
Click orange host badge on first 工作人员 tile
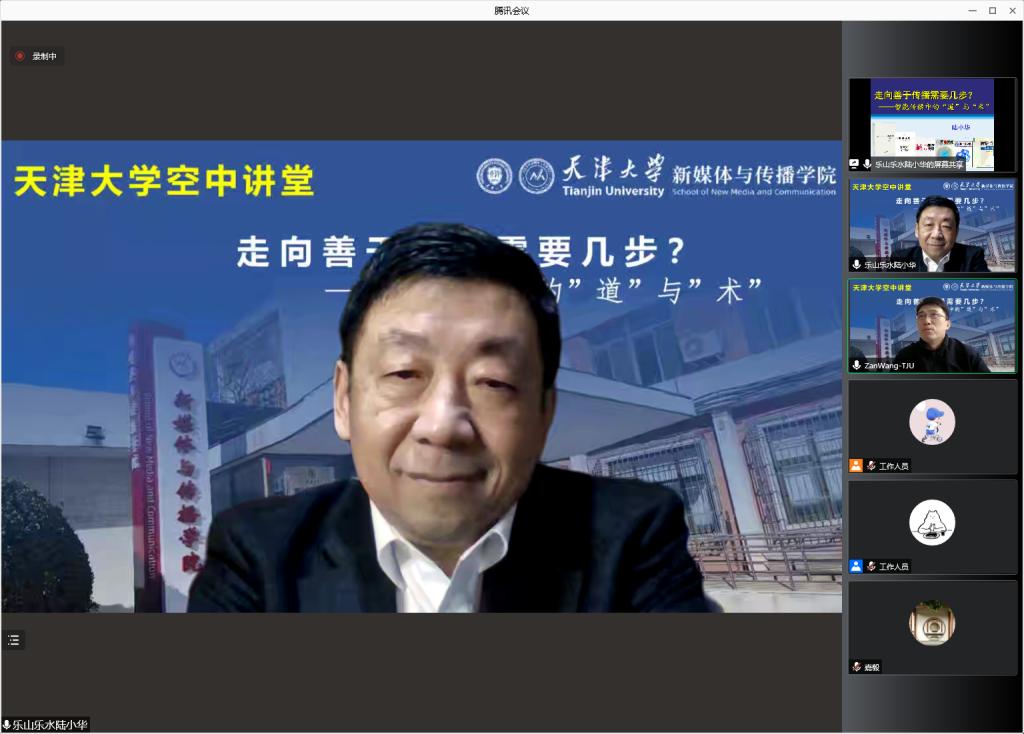click(856, 466)
